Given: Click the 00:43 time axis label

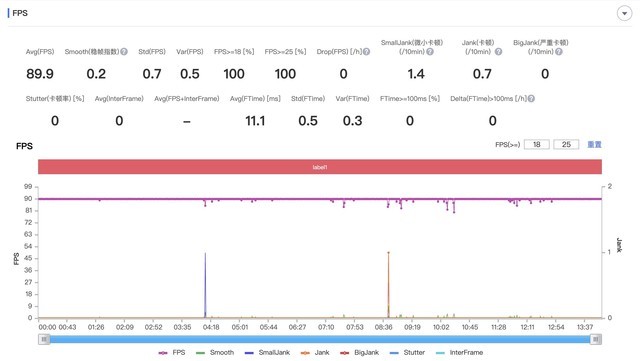Looking at the screenshot, I should (67, 327).
